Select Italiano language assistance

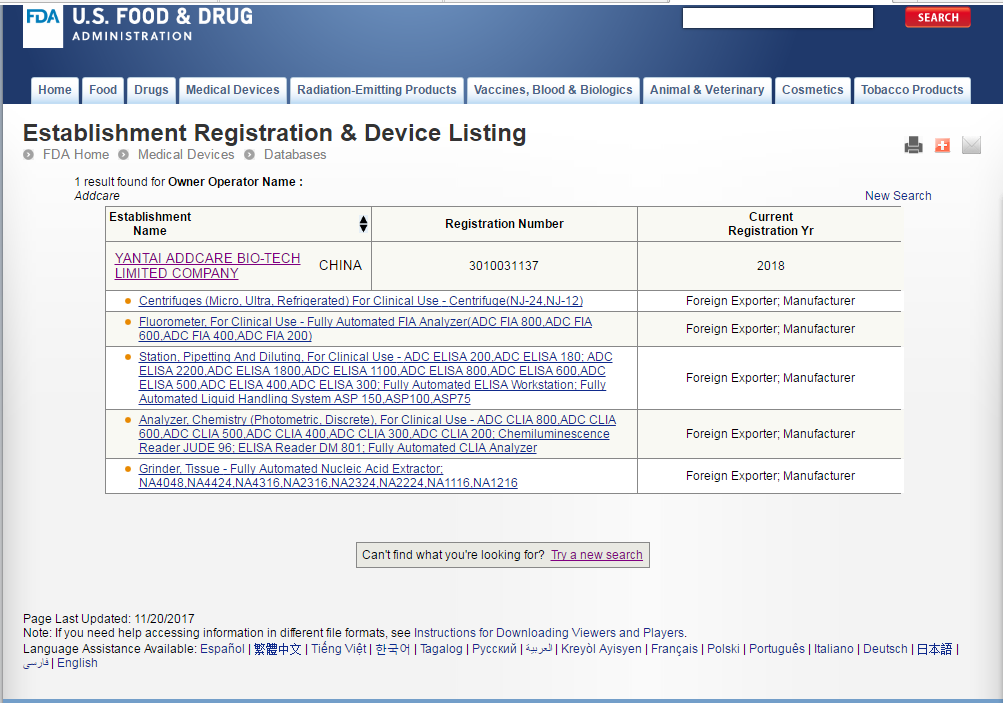click(x=833, y=649)
